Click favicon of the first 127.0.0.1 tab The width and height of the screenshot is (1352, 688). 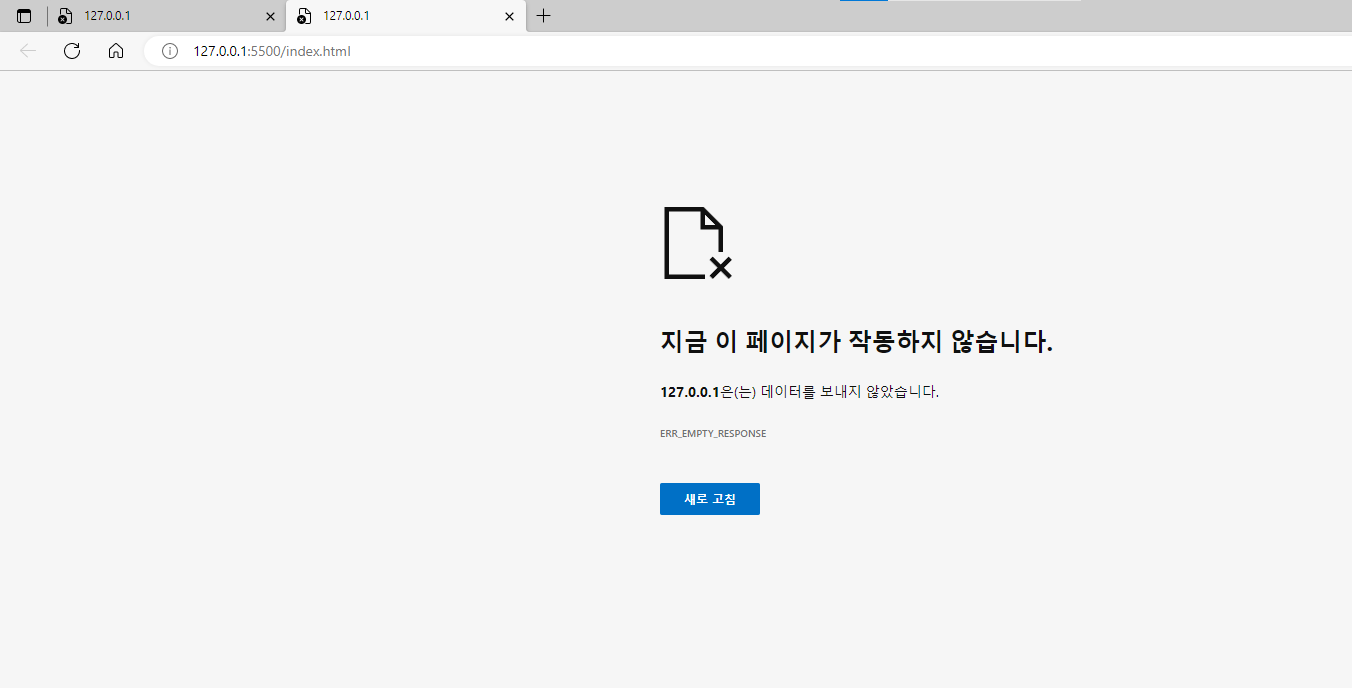point(65,16)
